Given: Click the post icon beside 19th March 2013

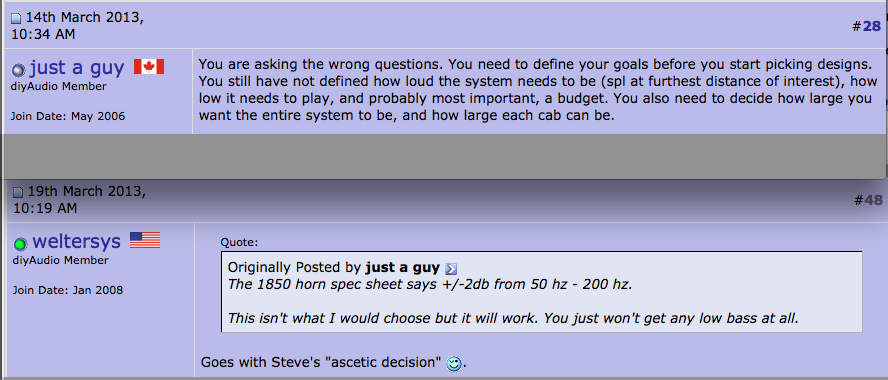Looking at the screenshot, I should 18,193.
